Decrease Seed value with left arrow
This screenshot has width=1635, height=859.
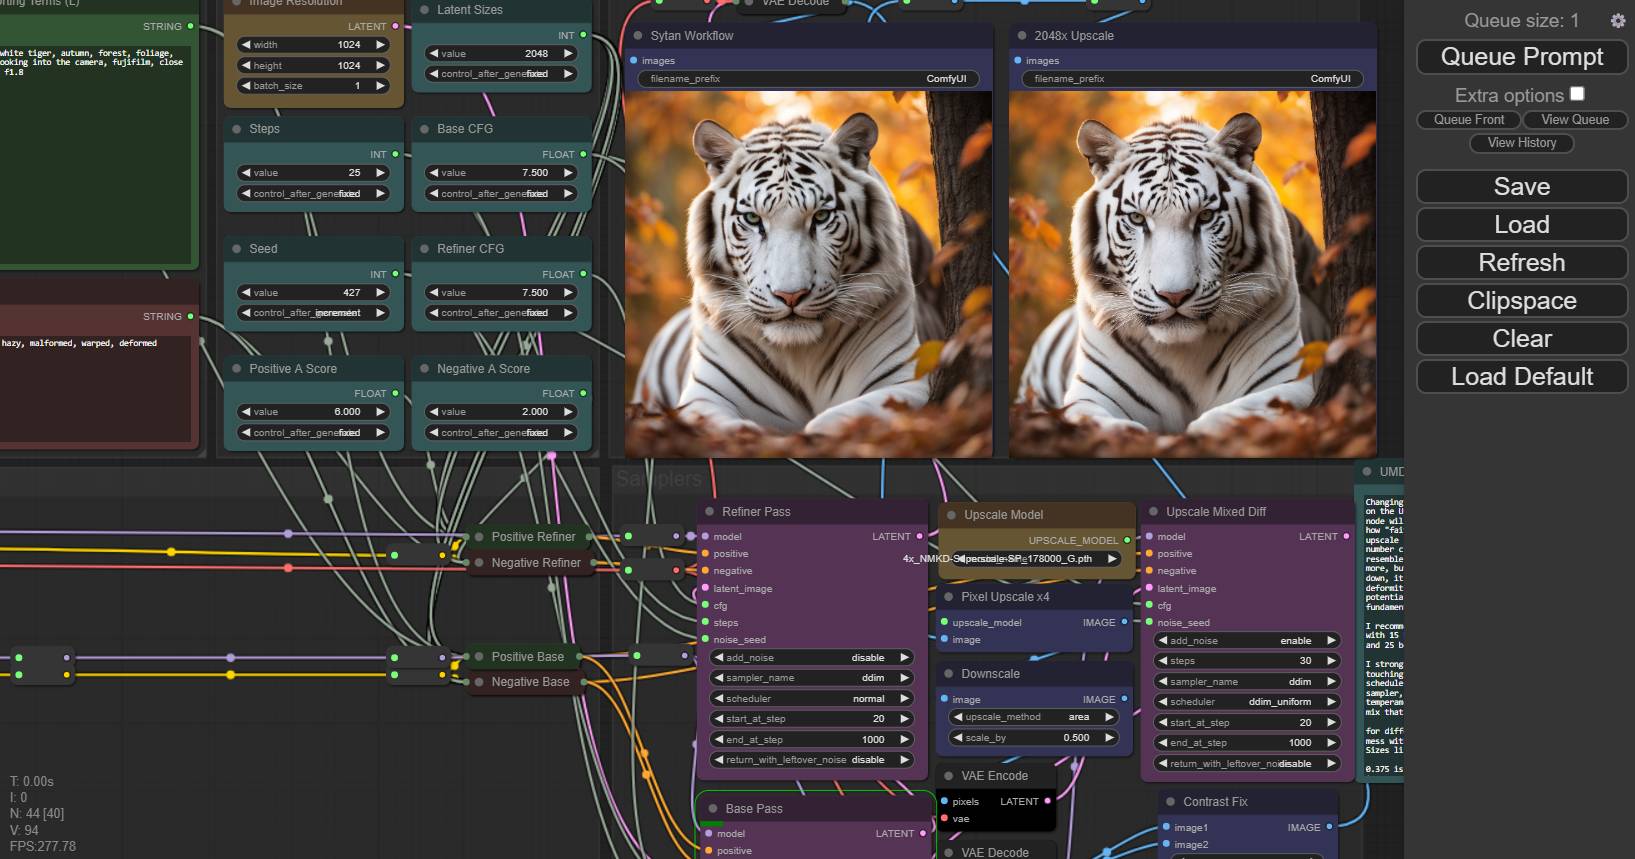pos(246,293)
